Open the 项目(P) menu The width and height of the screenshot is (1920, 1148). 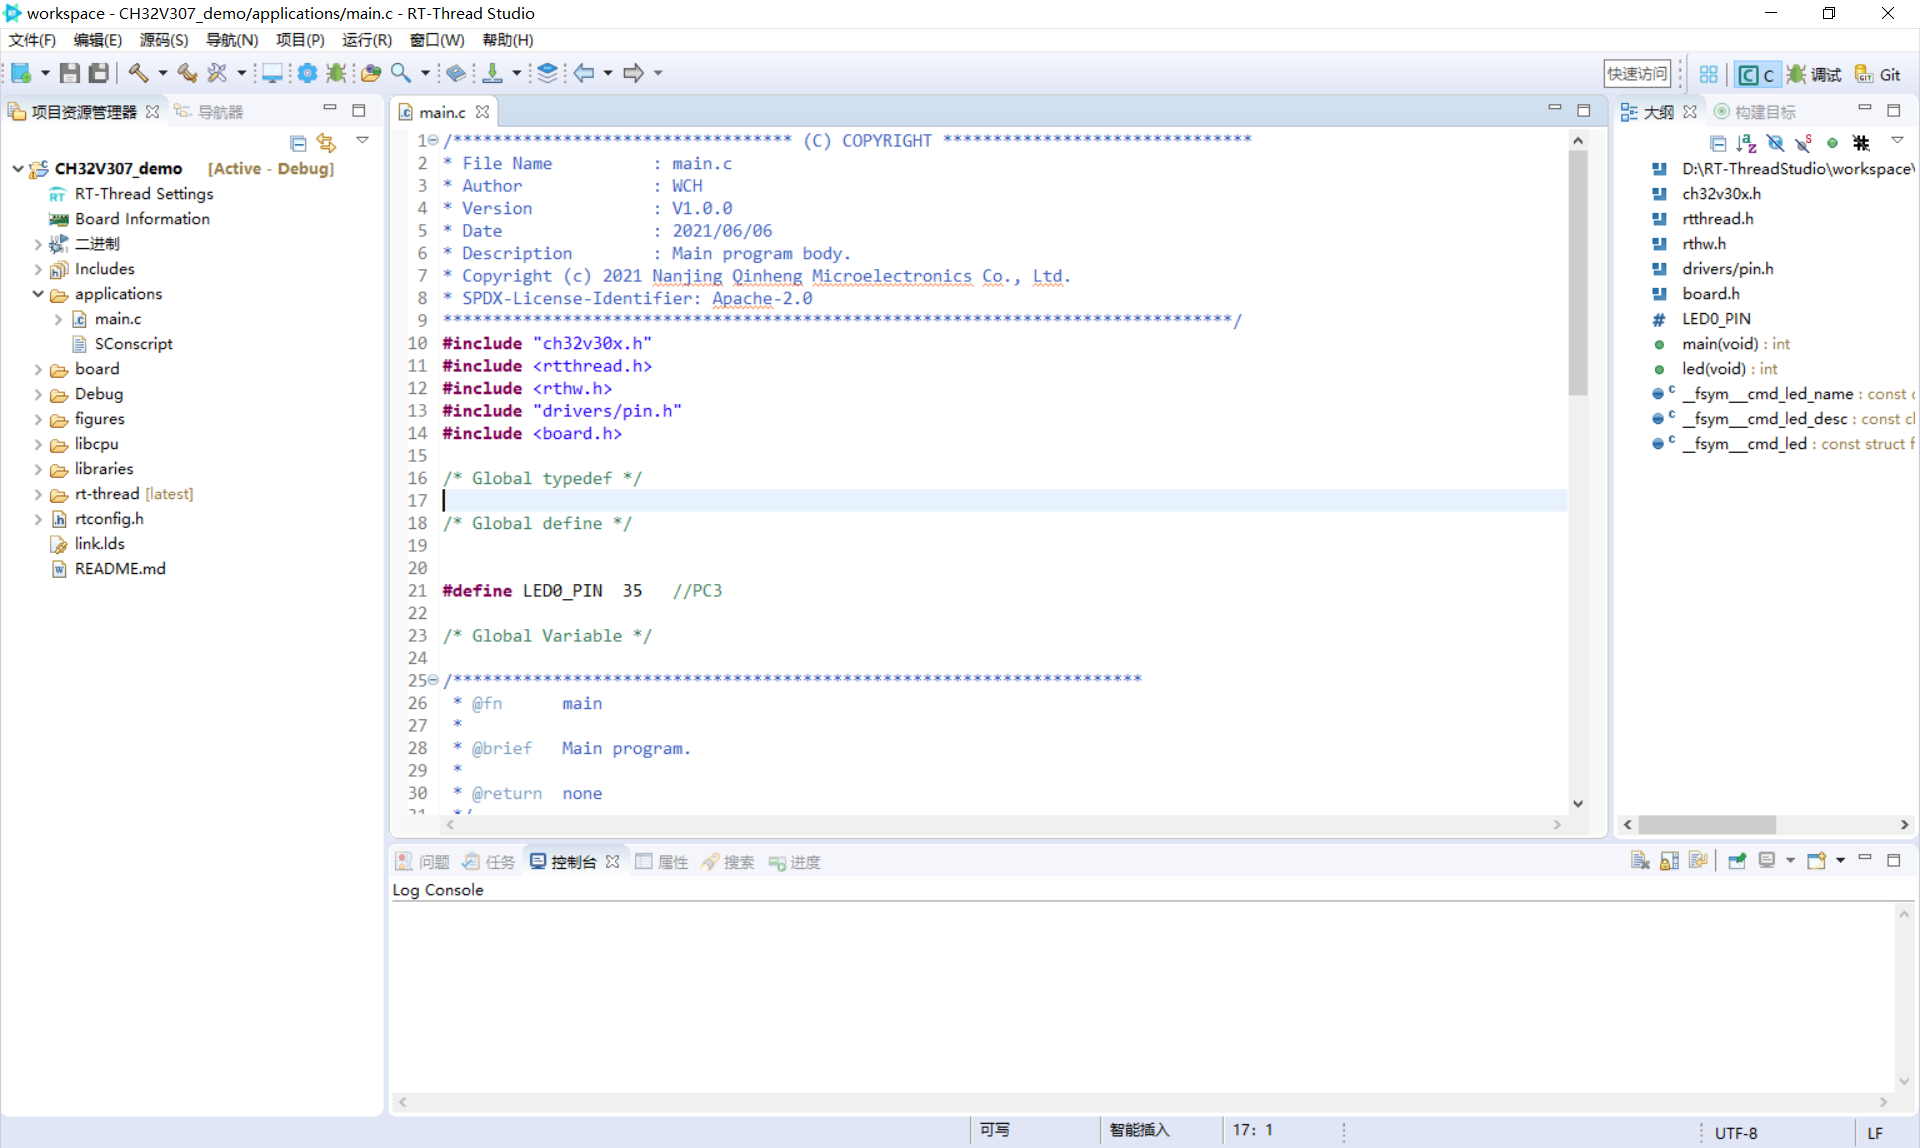(300, 40)
